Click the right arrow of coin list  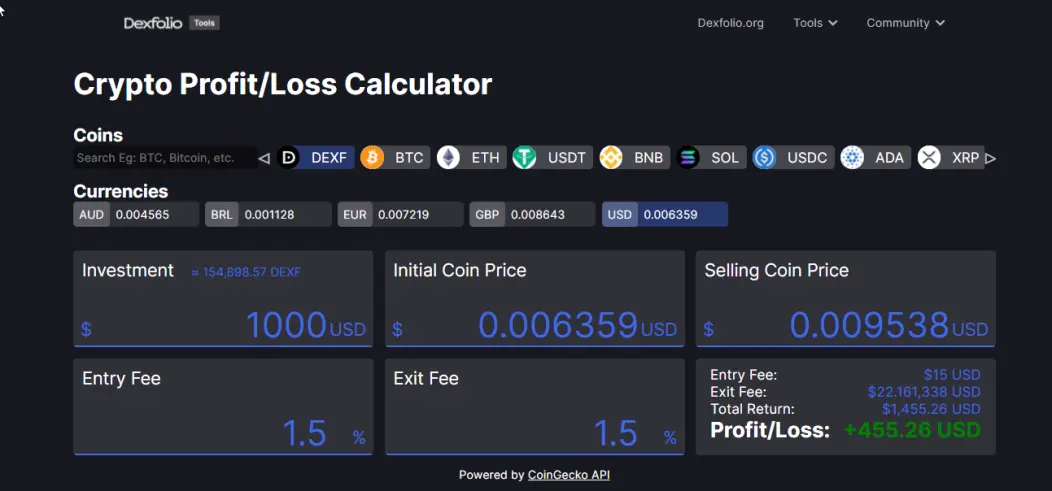pyautogui.click(x=990, y=158)
